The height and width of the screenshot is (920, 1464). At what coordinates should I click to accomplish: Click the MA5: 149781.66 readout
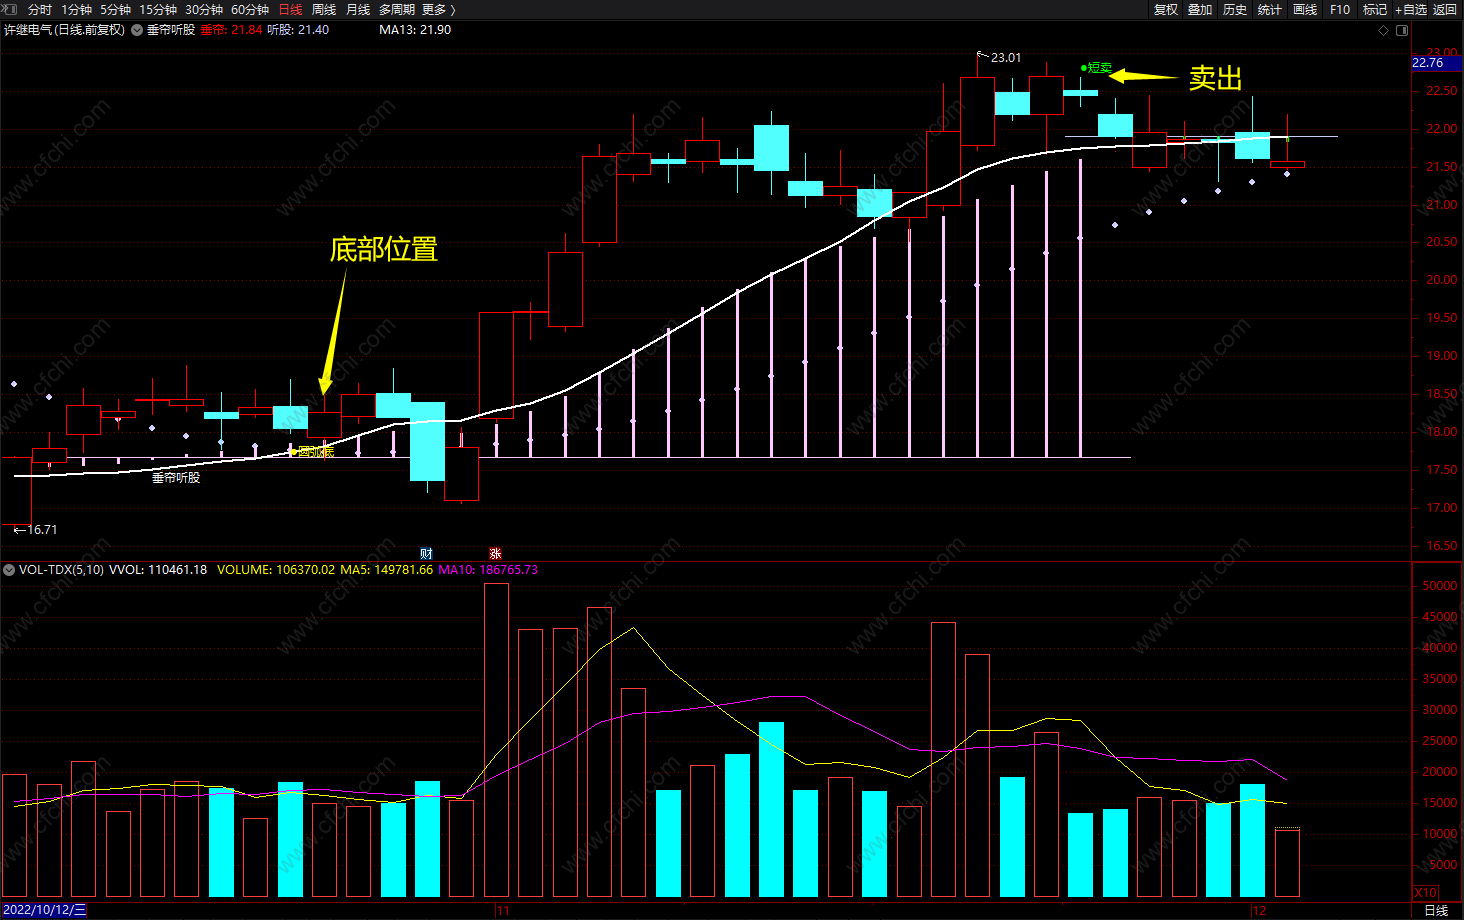(x=386, y=570)
